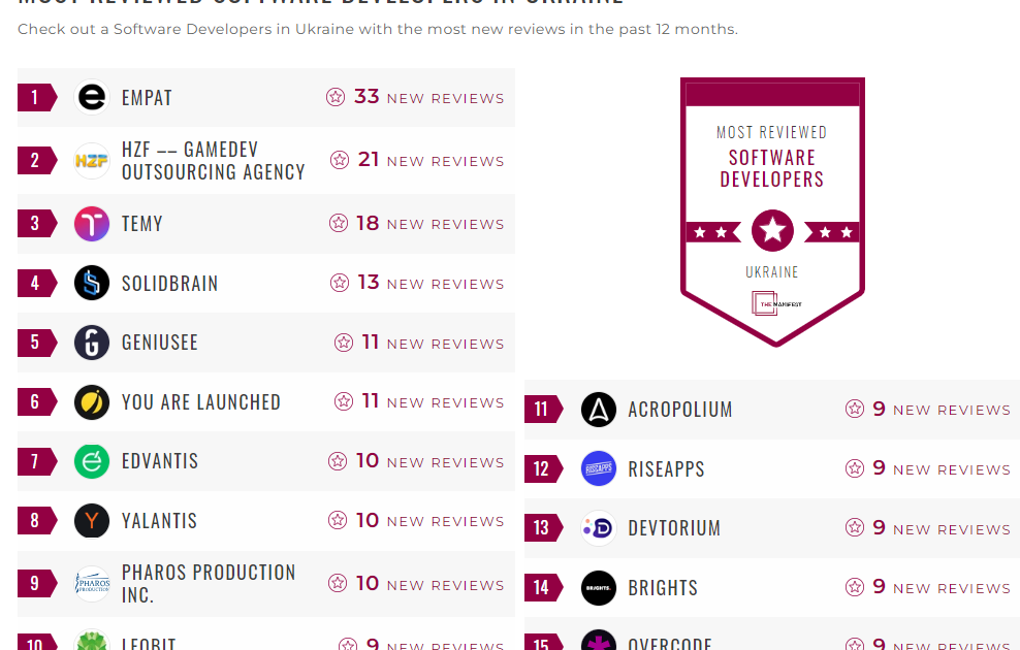Click the You Are Launched logo
1020x650 pixels.
point(92,401)
